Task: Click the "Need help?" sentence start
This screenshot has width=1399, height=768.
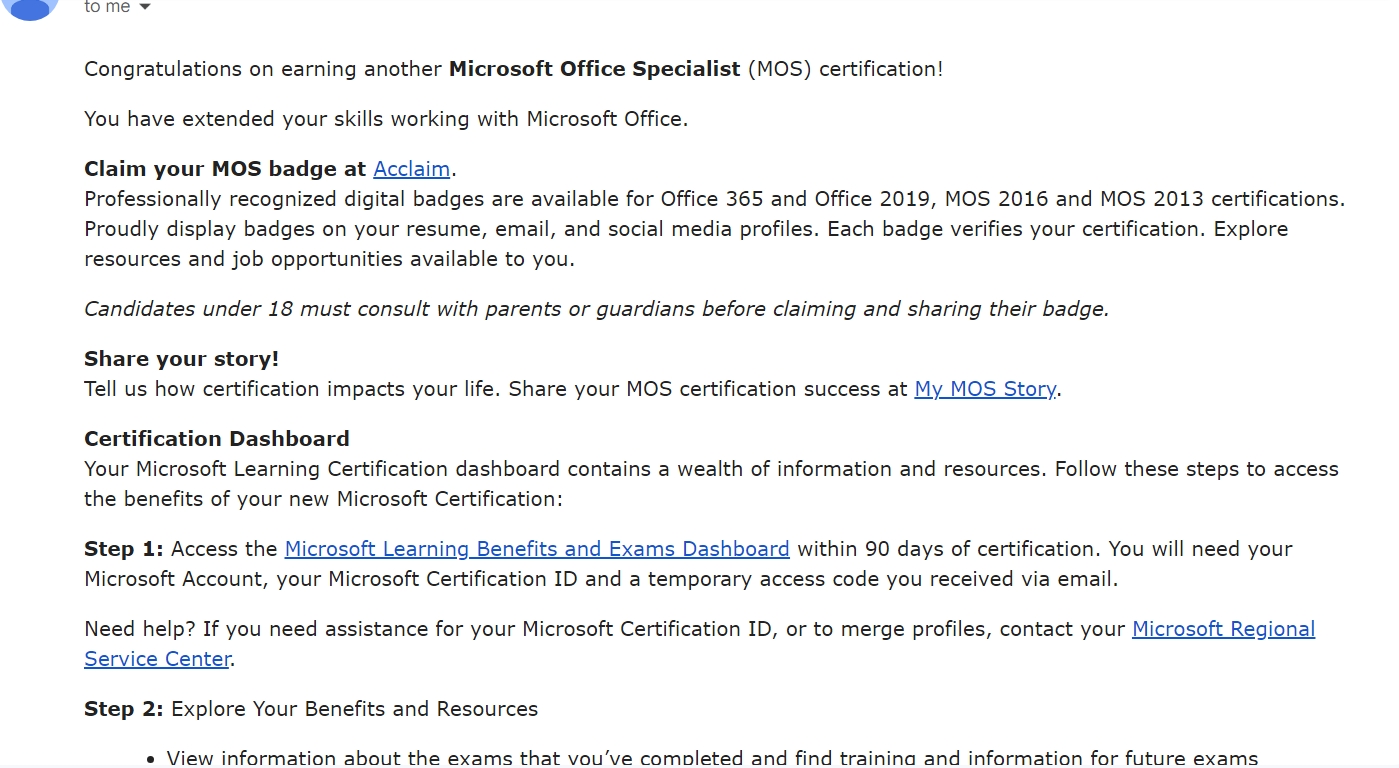Action: pos(140,629)
